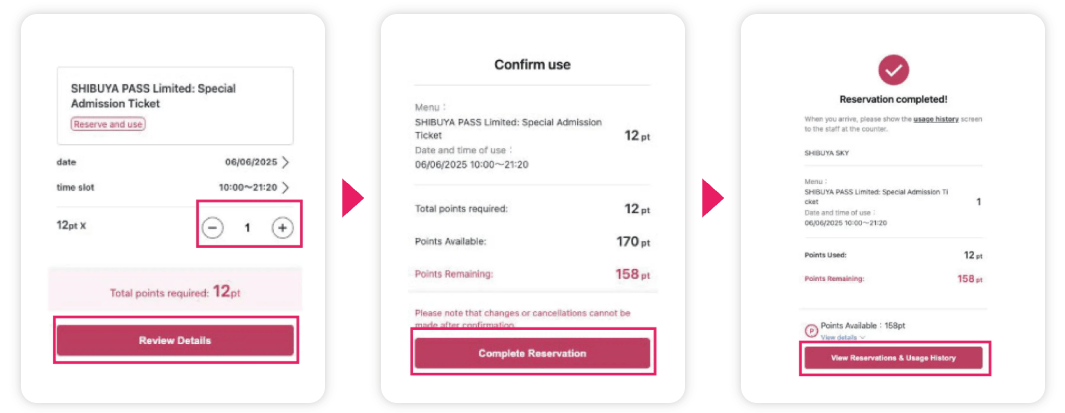Decrease ticket quantity with the minus button
Viewport: 1065px width, 413px height.
click(213, 228)
